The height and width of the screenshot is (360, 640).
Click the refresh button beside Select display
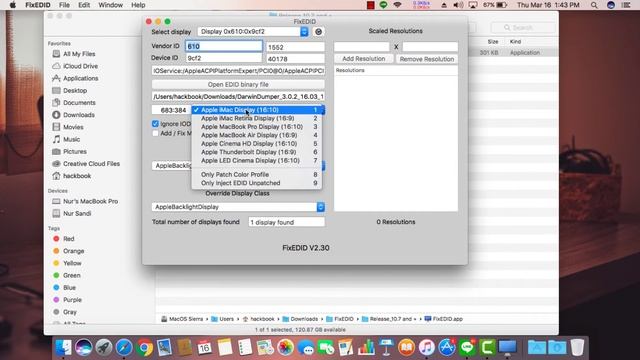[318, 32]
